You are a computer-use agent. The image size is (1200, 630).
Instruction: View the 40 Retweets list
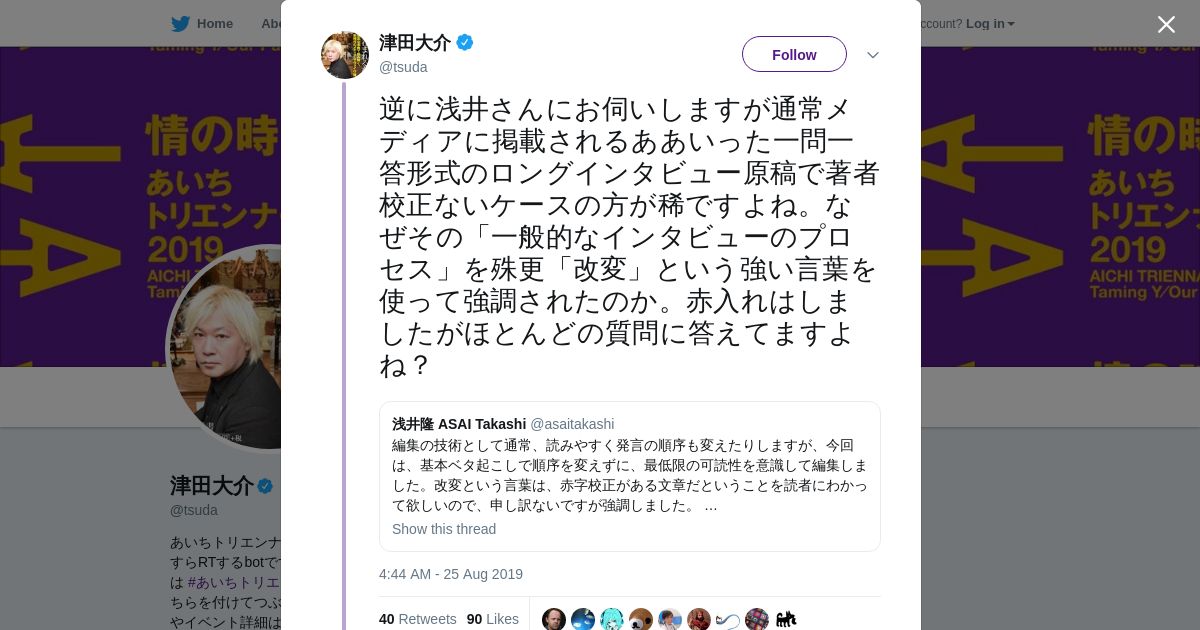click(x=417, y=619)
